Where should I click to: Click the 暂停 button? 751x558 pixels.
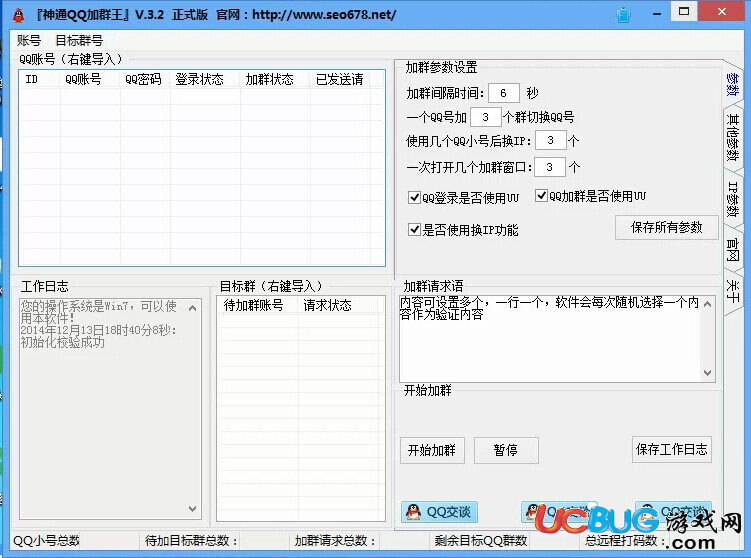[506, 450]
